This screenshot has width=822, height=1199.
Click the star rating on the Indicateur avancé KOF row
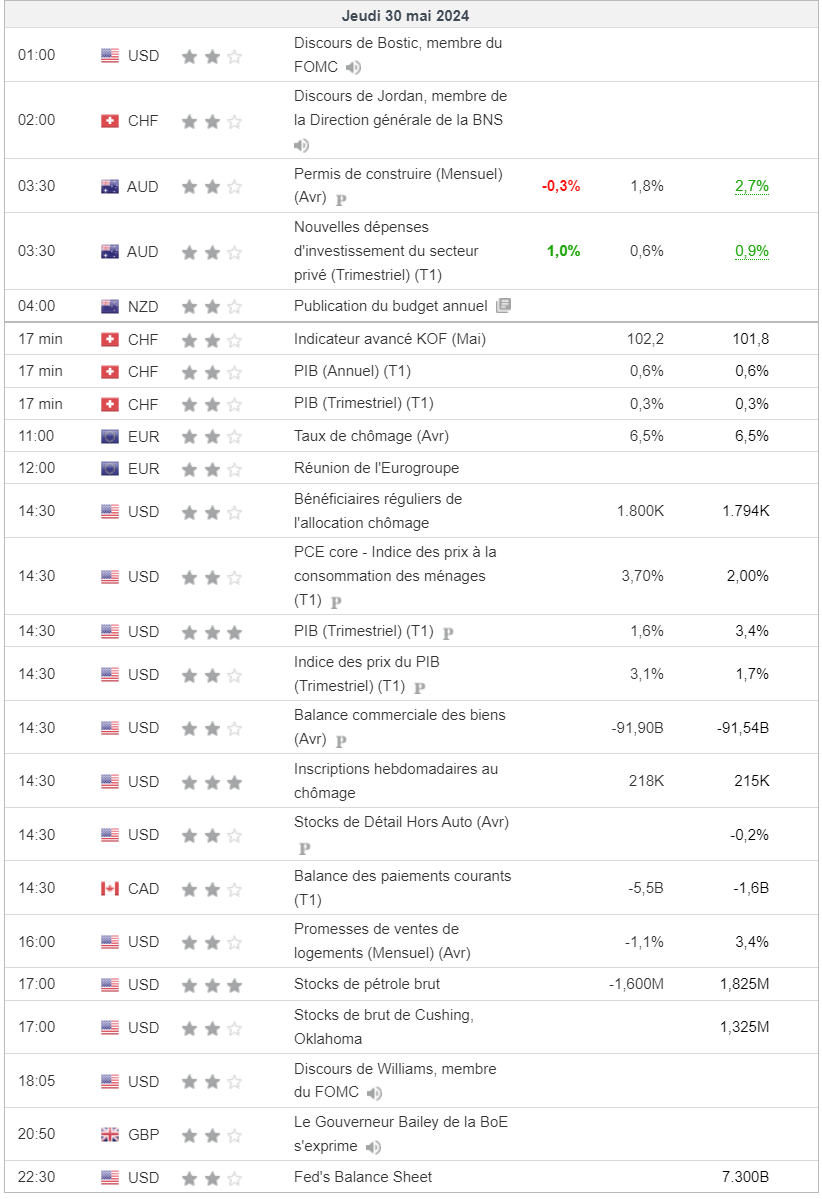[211, 339]
